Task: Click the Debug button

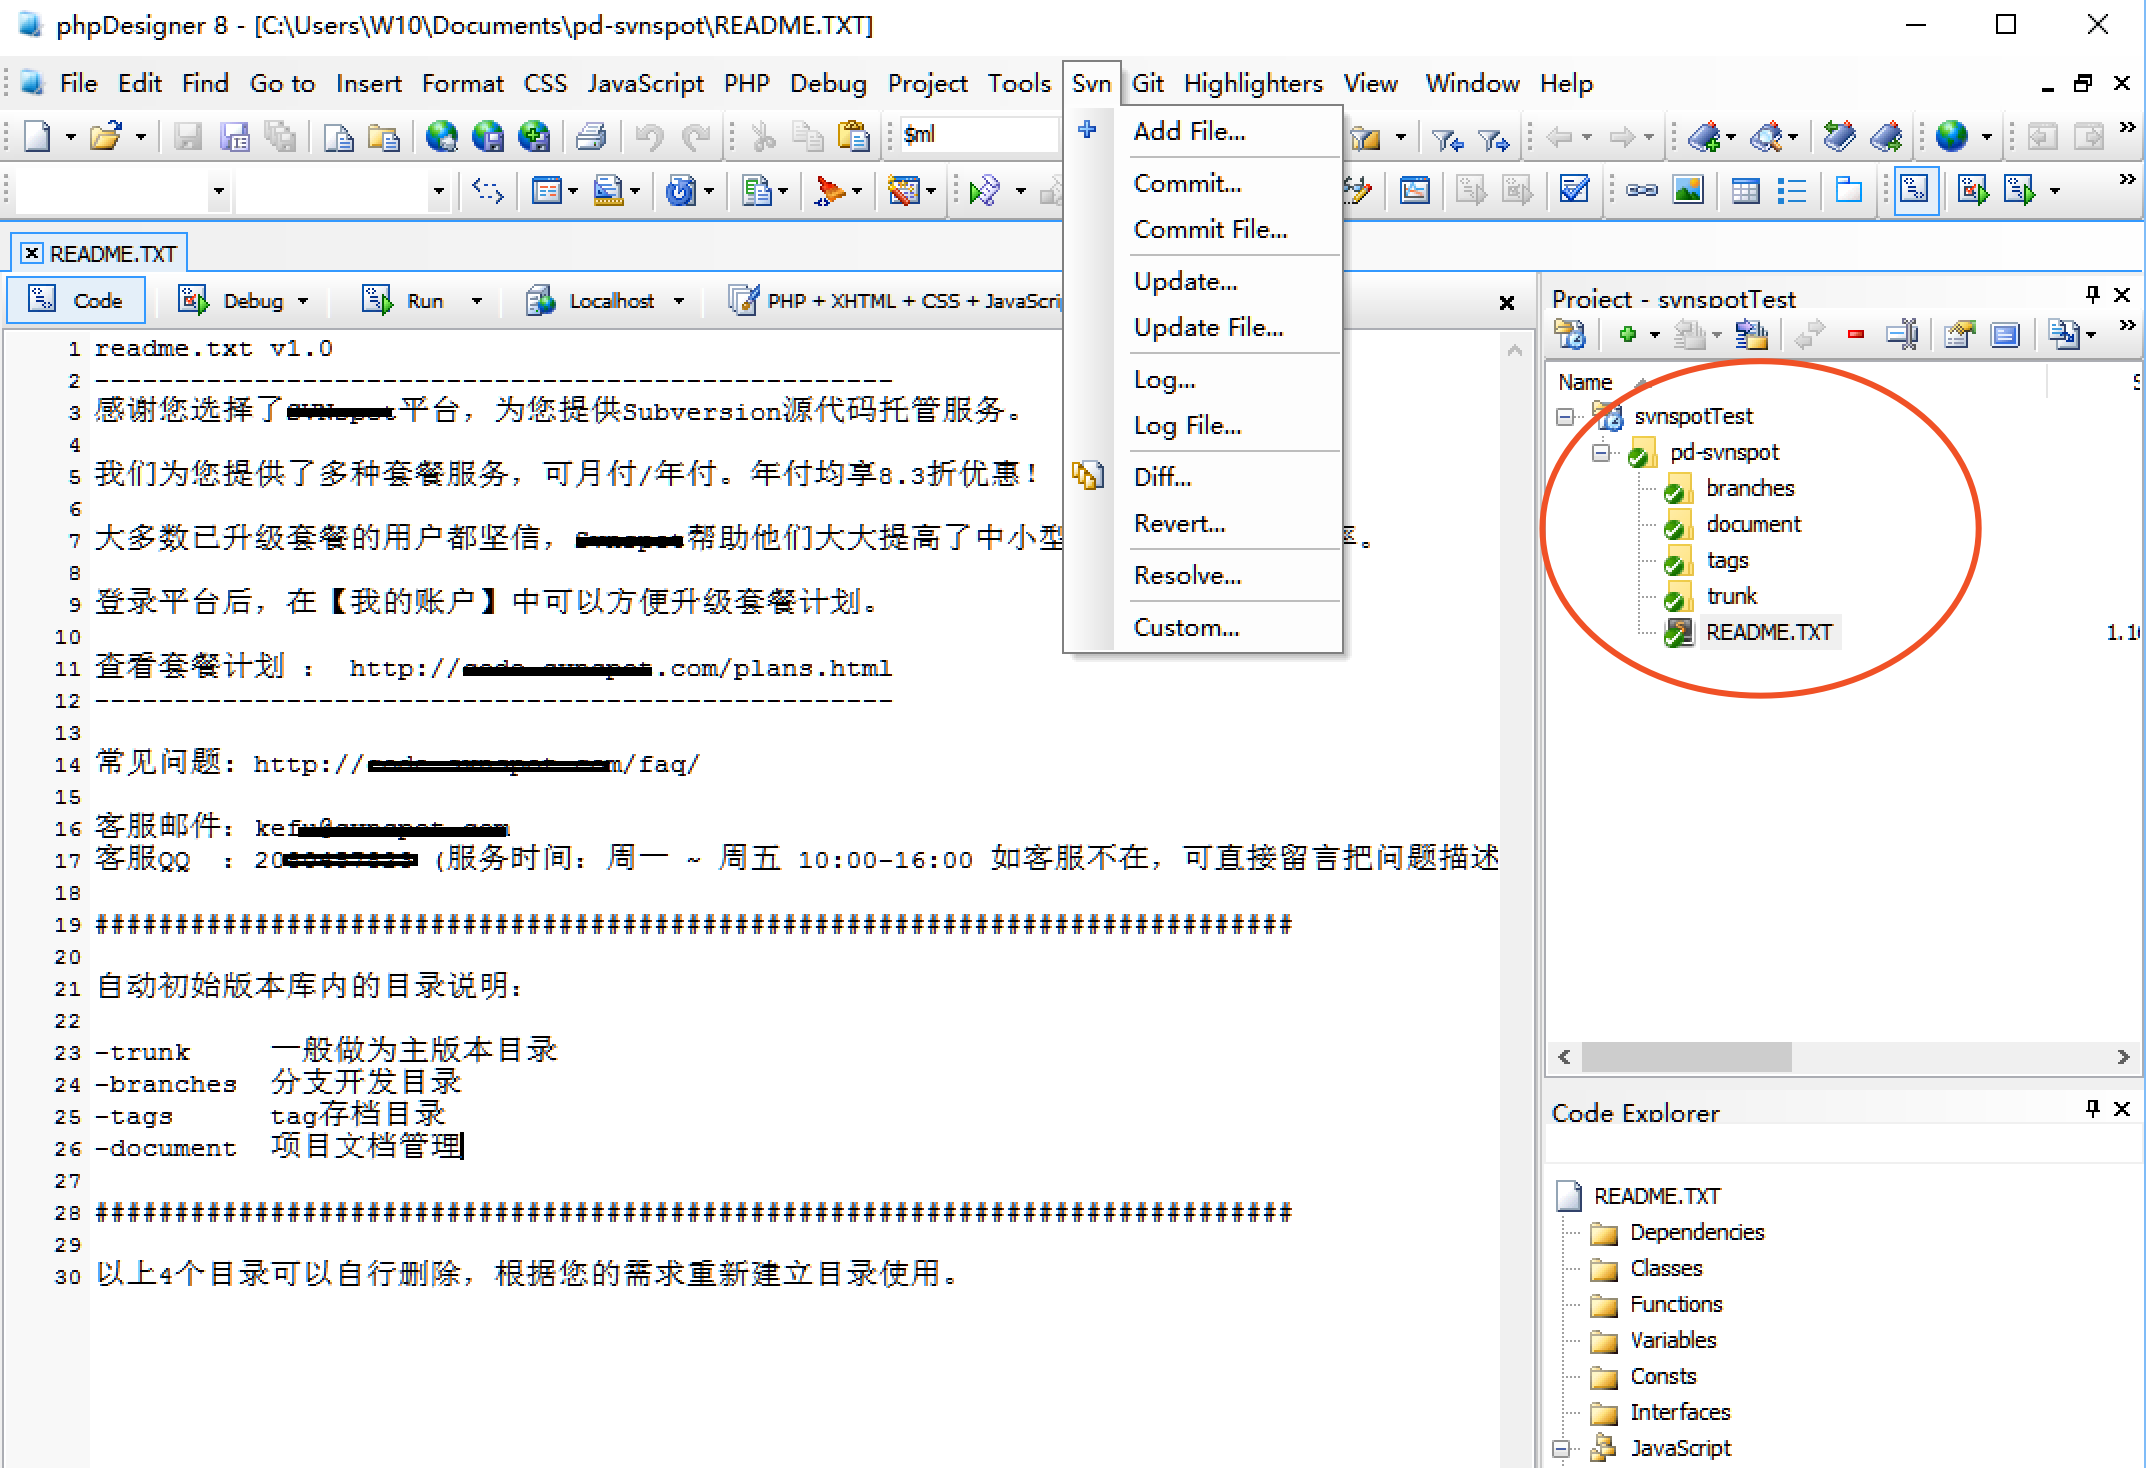Action: pyautogui.click(x=232, y=300)
